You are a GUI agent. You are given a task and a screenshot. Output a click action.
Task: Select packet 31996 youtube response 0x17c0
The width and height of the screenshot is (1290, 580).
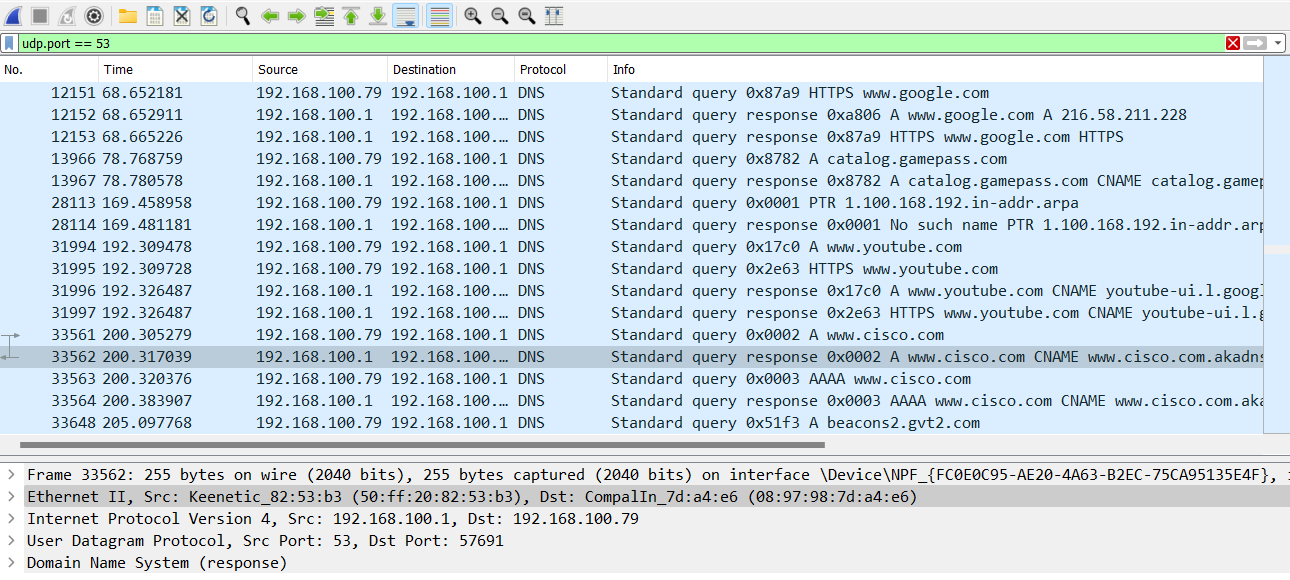[632, 291]
